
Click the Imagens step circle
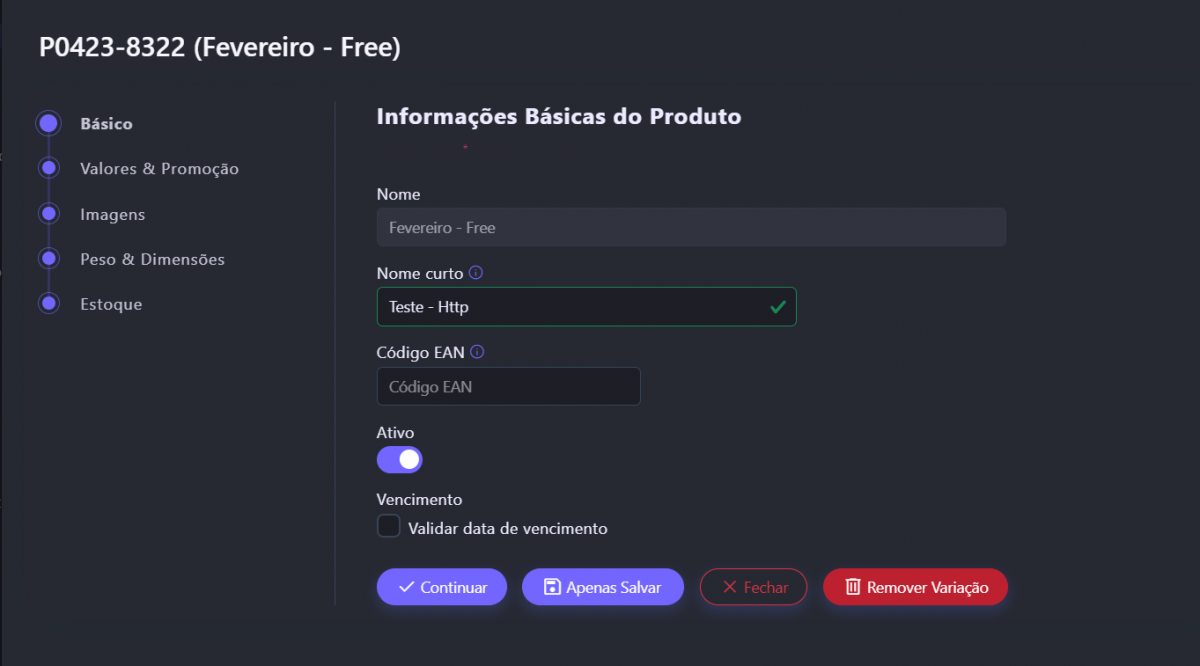[x=48, y=214]
